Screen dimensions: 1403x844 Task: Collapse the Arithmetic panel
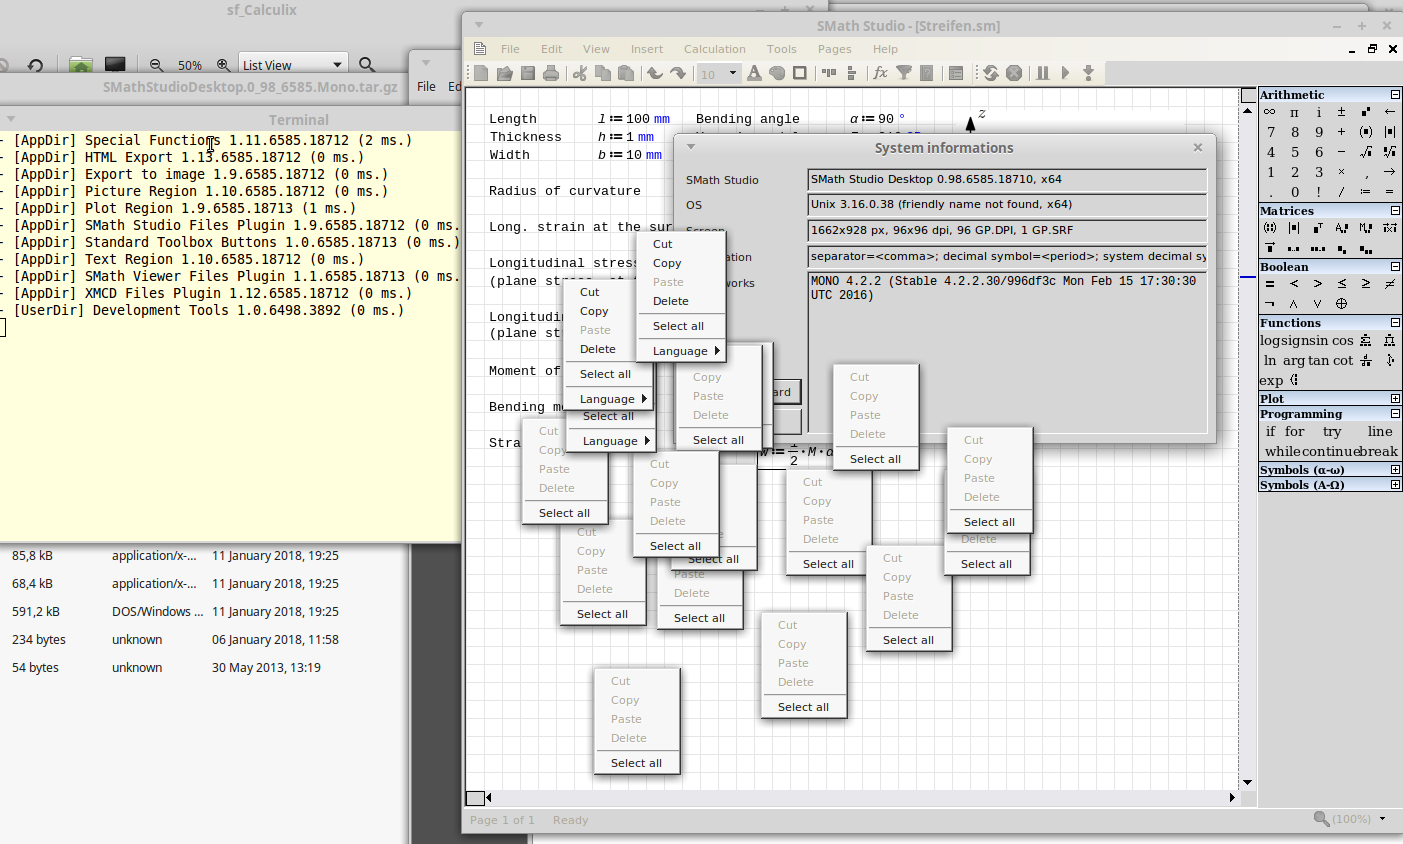click(x=1395, y=95)
